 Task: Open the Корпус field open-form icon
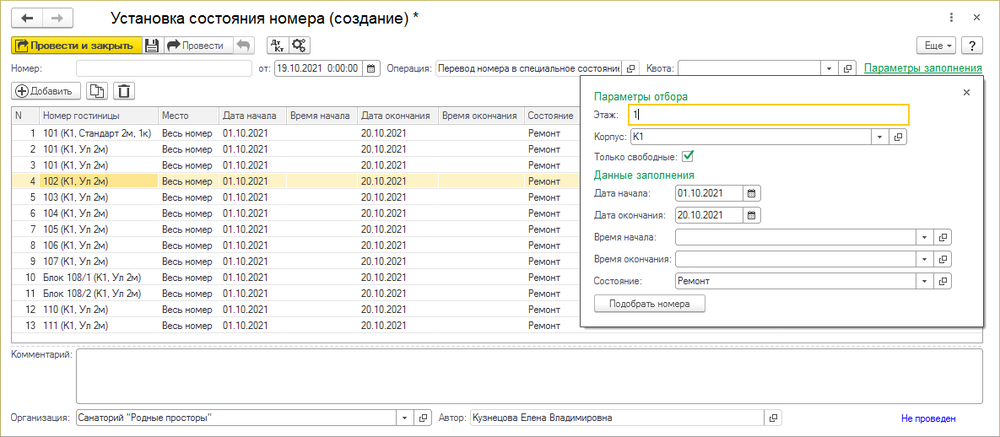(x=899, y=137)
